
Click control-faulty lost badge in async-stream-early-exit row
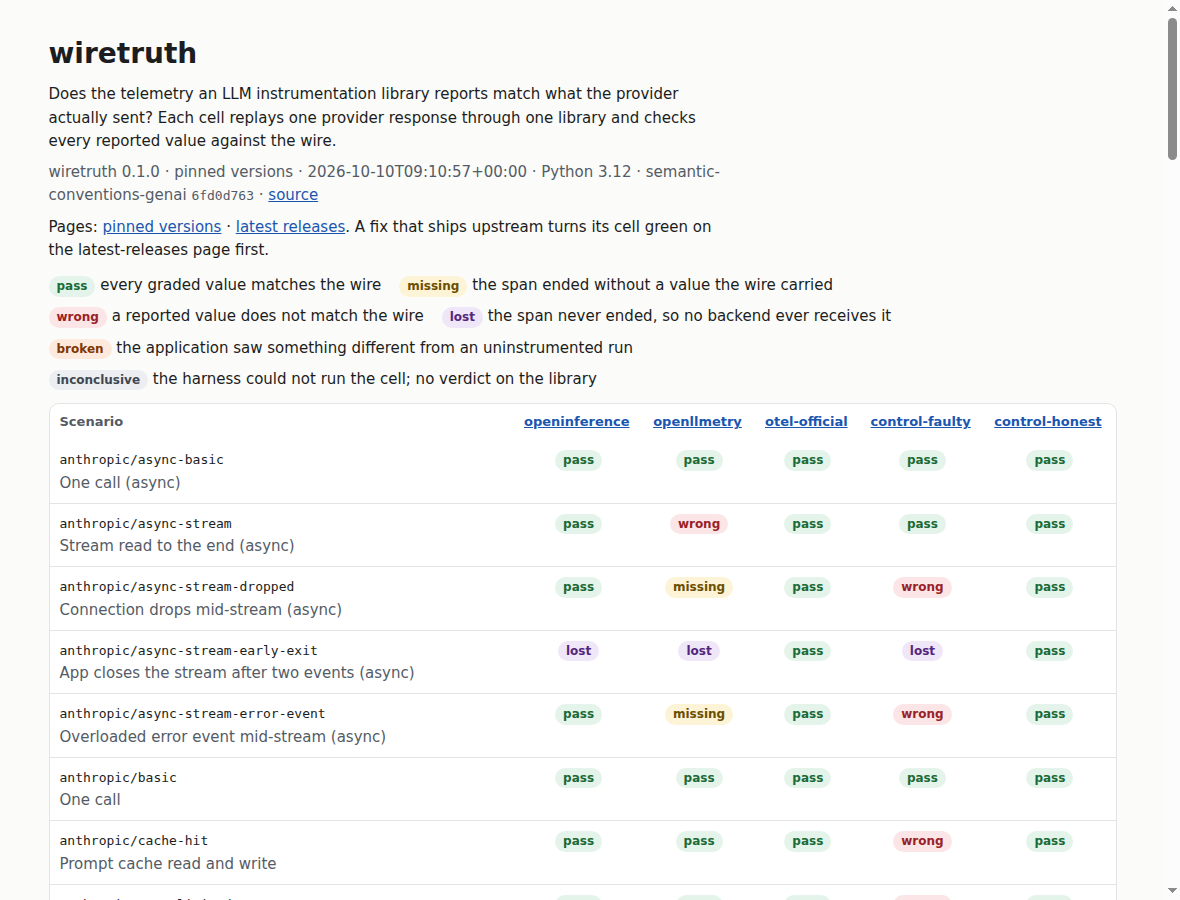922,651
